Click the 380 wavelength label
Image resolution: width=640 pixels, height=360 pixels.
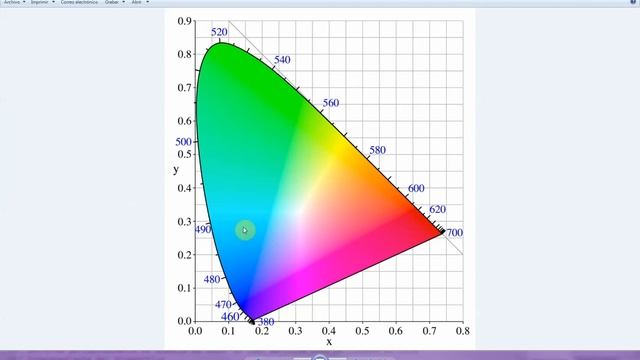click(x=266, y=322)
